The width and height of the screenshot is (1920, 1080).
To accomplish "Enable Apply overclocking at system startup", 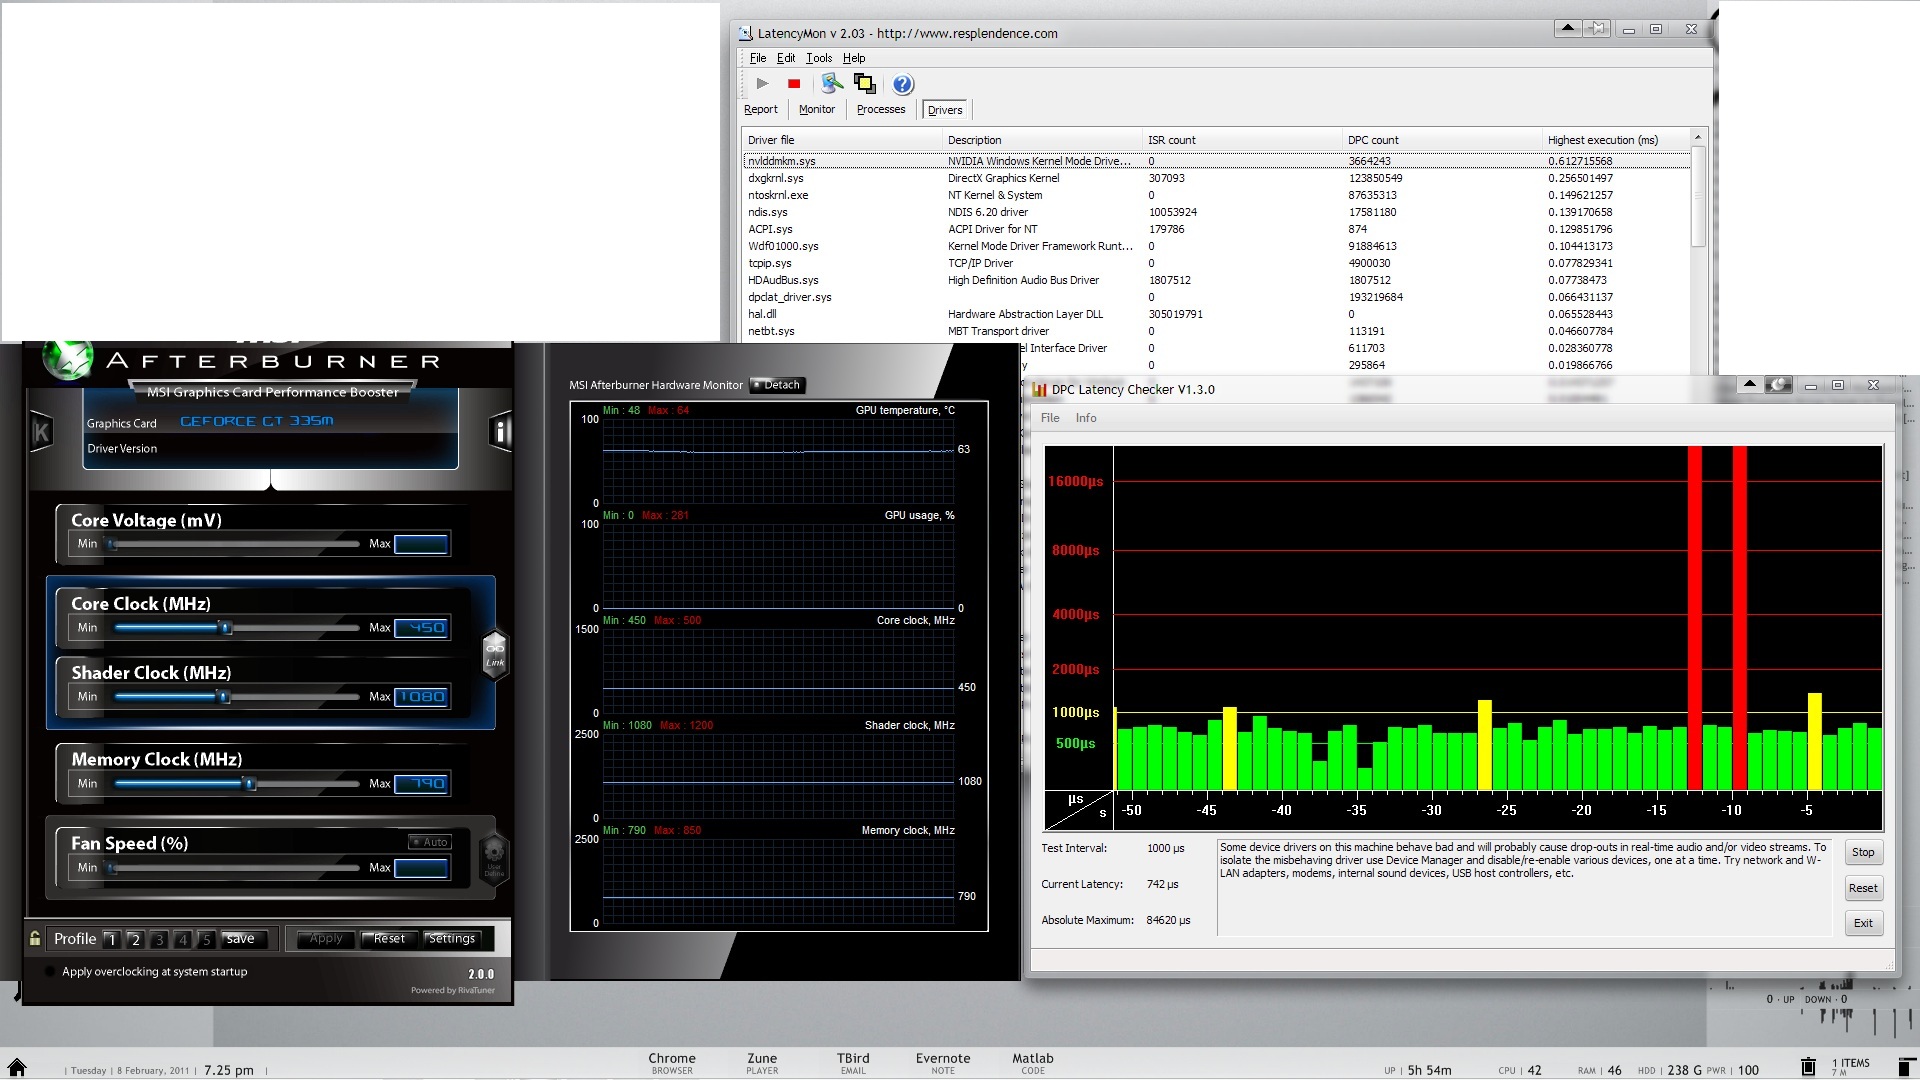I will point(50,971).
